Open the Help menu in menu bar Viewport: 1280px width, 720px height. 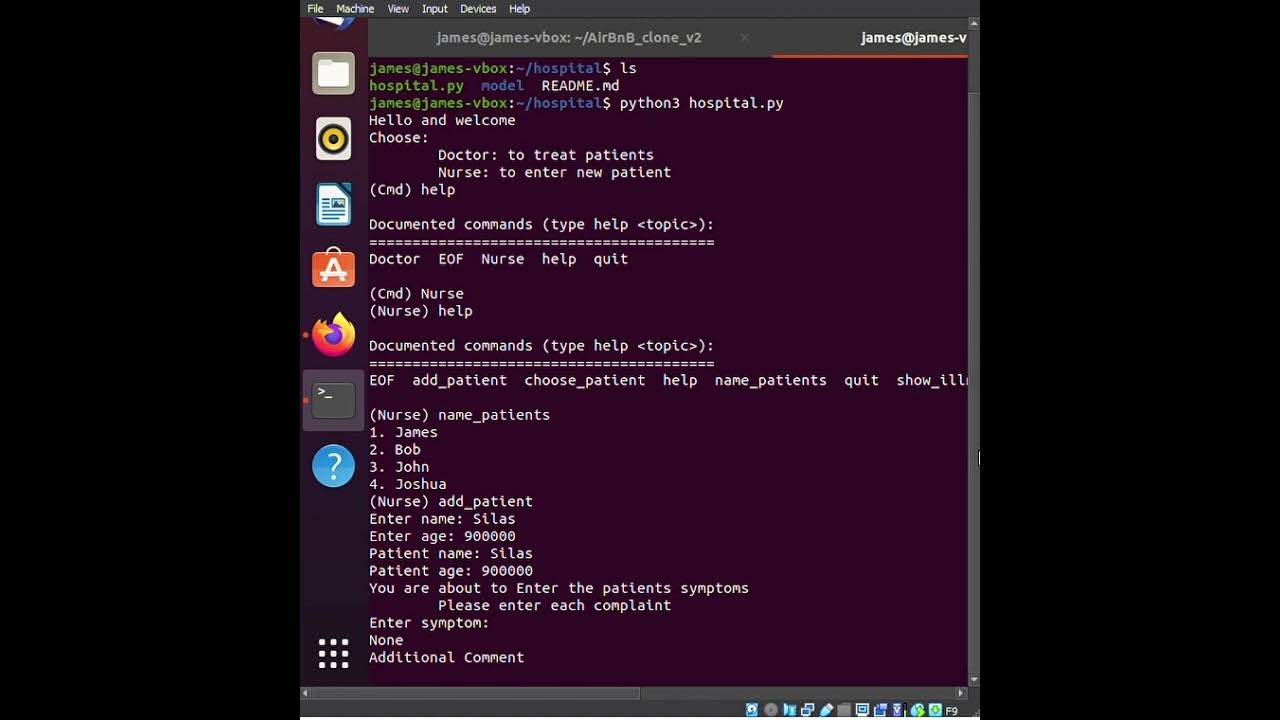coord(519,9)
